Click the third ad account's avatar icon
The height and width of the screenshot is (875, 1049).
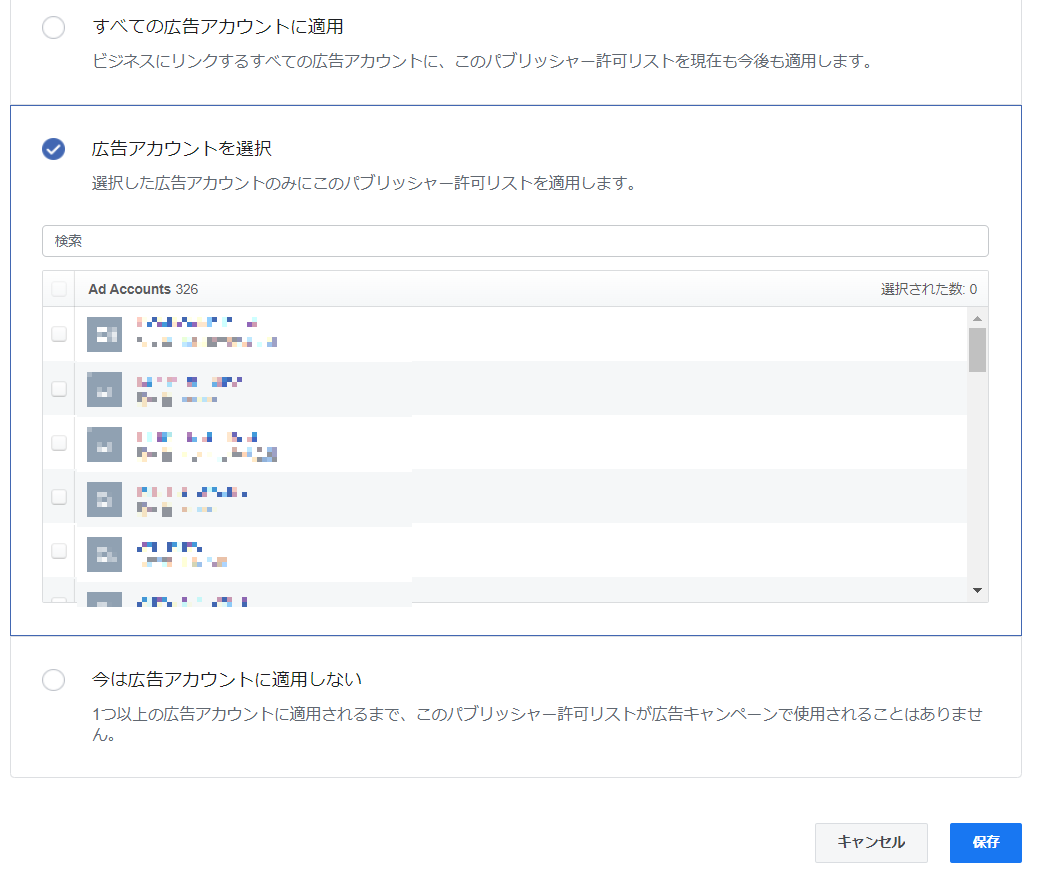[x=104, y=443]
